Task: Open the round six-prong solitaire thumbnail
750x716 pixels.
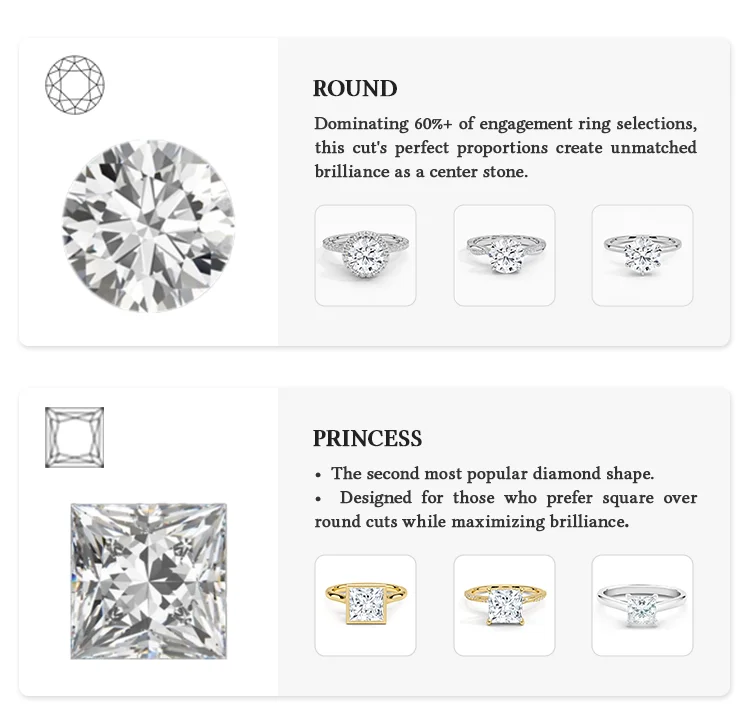Action: point(642,255)
